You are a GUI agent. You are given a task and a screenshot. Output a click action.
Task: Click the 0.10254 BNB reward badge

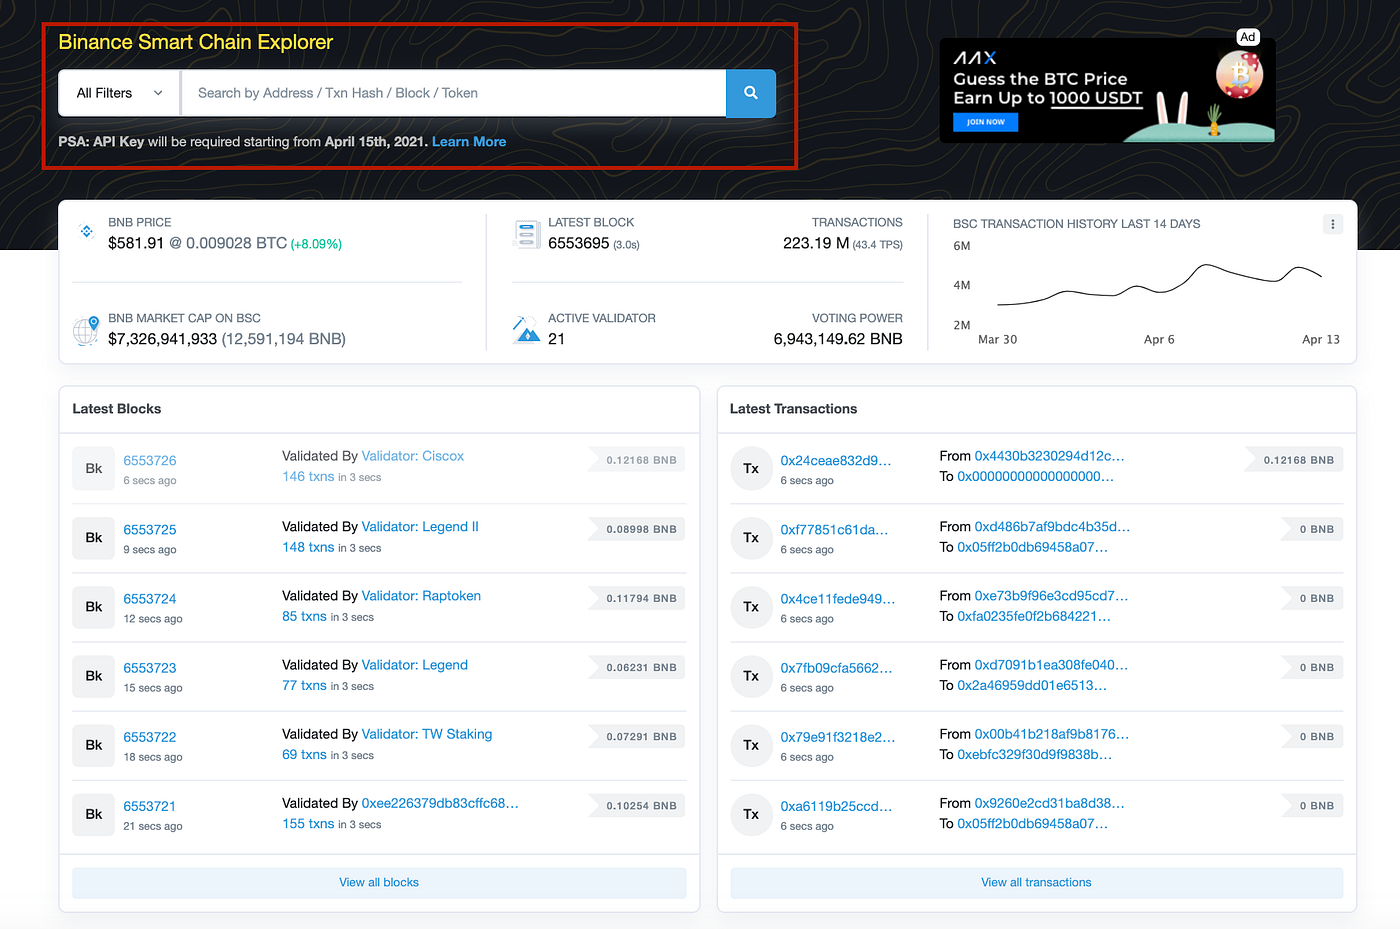pos(636,805)
